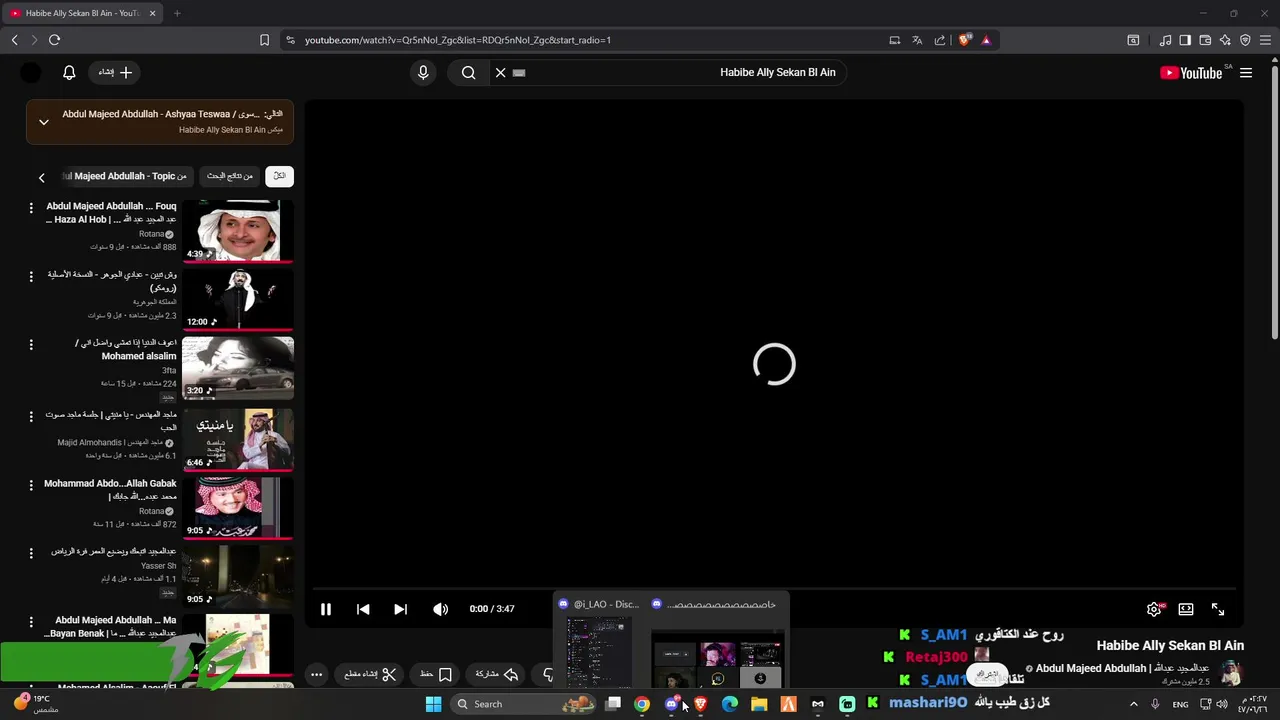Open the browser main menu
1280x720 pixels.
(1265, 40)
